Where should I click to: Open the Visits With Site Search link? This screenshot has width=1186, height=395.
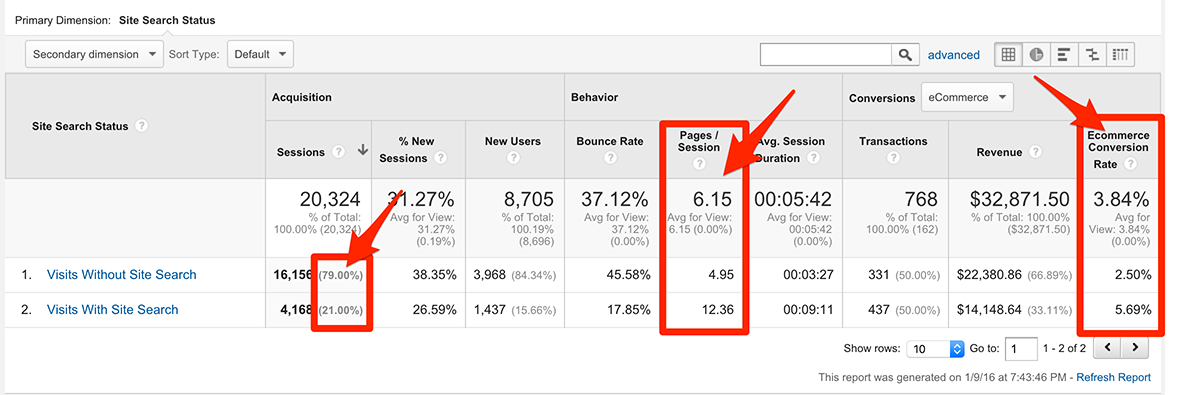coord(113,309)
